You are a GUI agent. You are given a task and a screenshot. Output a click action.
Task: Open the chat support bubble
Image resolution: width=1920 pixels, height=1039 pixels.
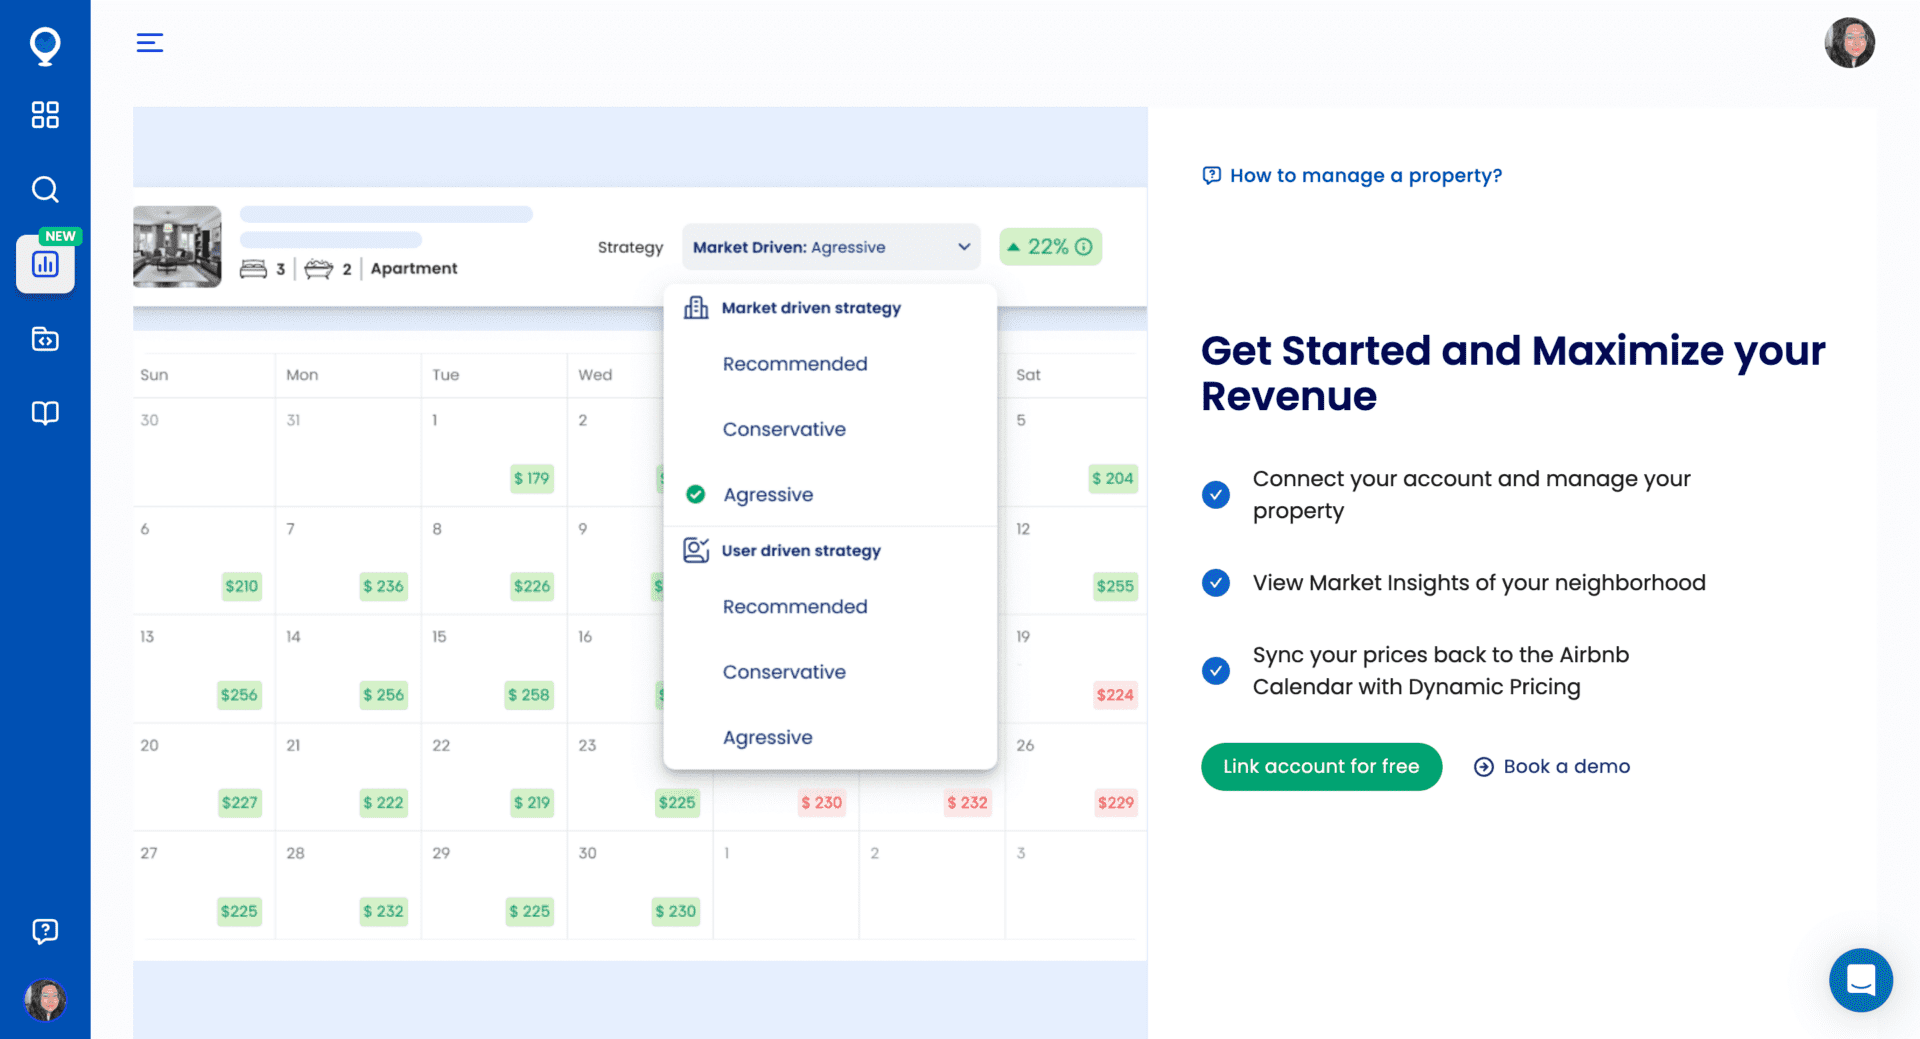(1860, 980)
